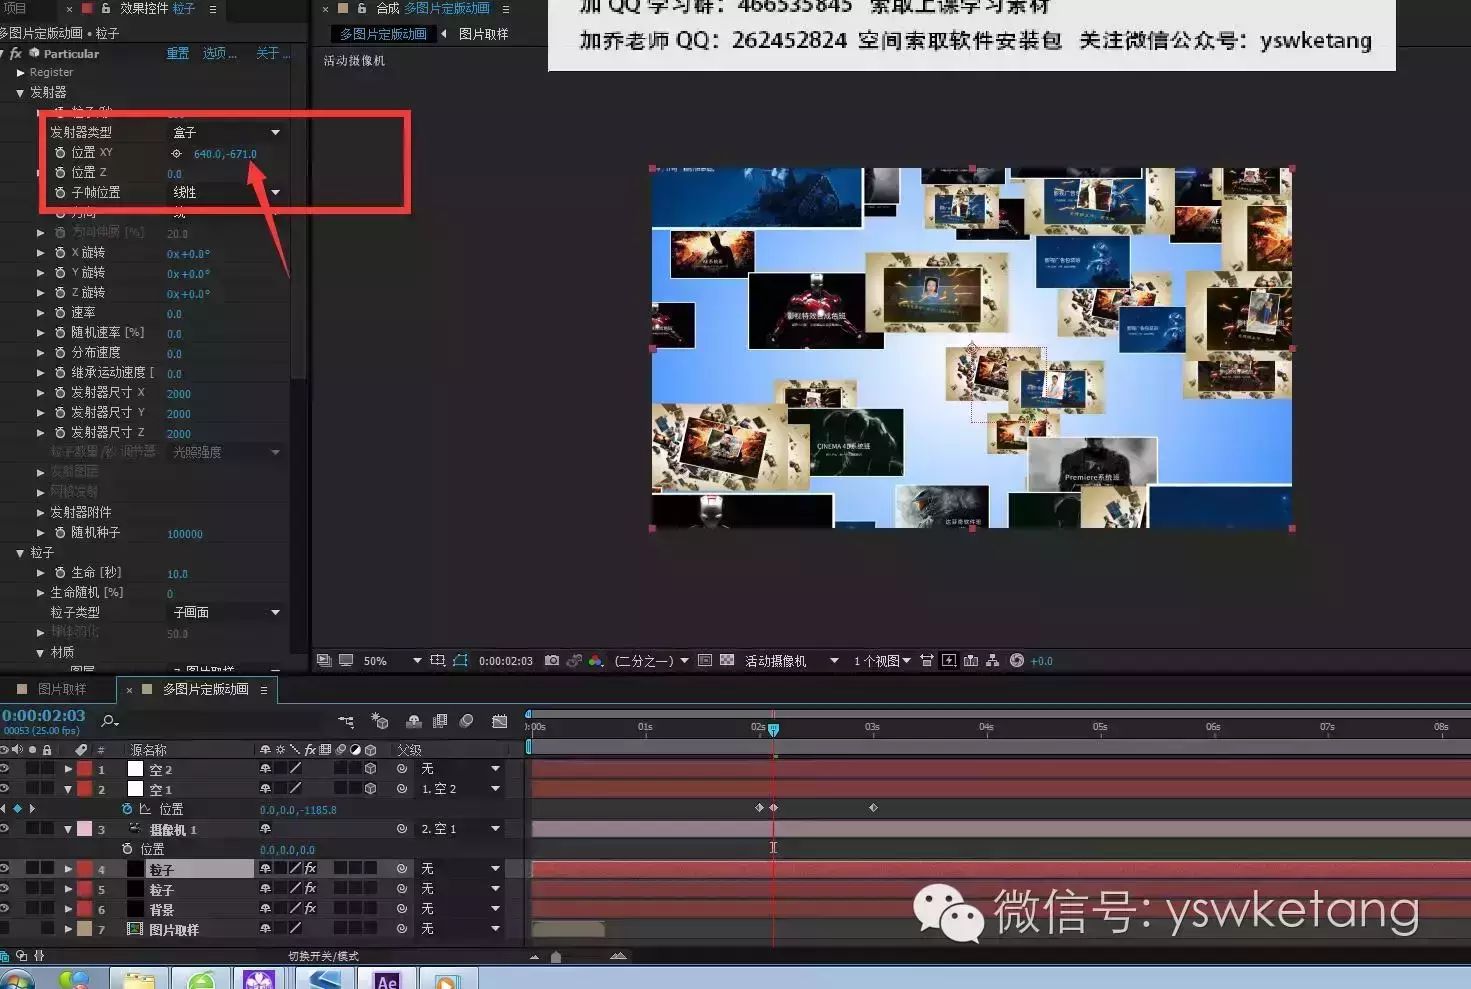1471x989 pixels.
Task: Click the composition mini-flowchart icon in timeline
Action: 346,720
